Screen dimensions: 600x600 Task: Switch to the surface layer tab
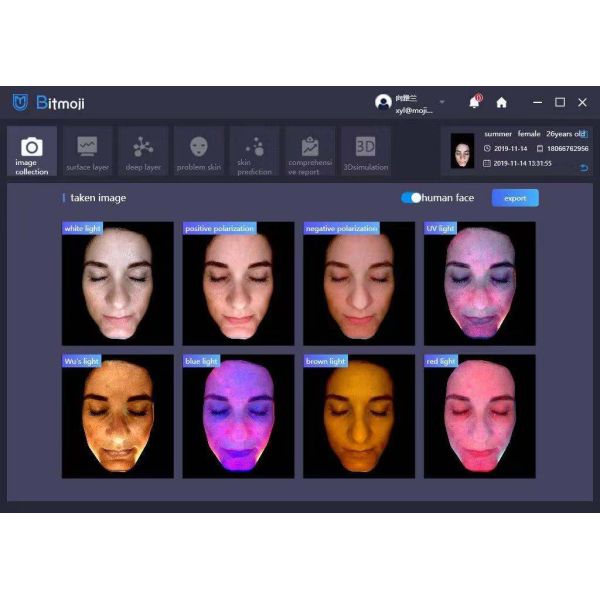pos(88,152)
